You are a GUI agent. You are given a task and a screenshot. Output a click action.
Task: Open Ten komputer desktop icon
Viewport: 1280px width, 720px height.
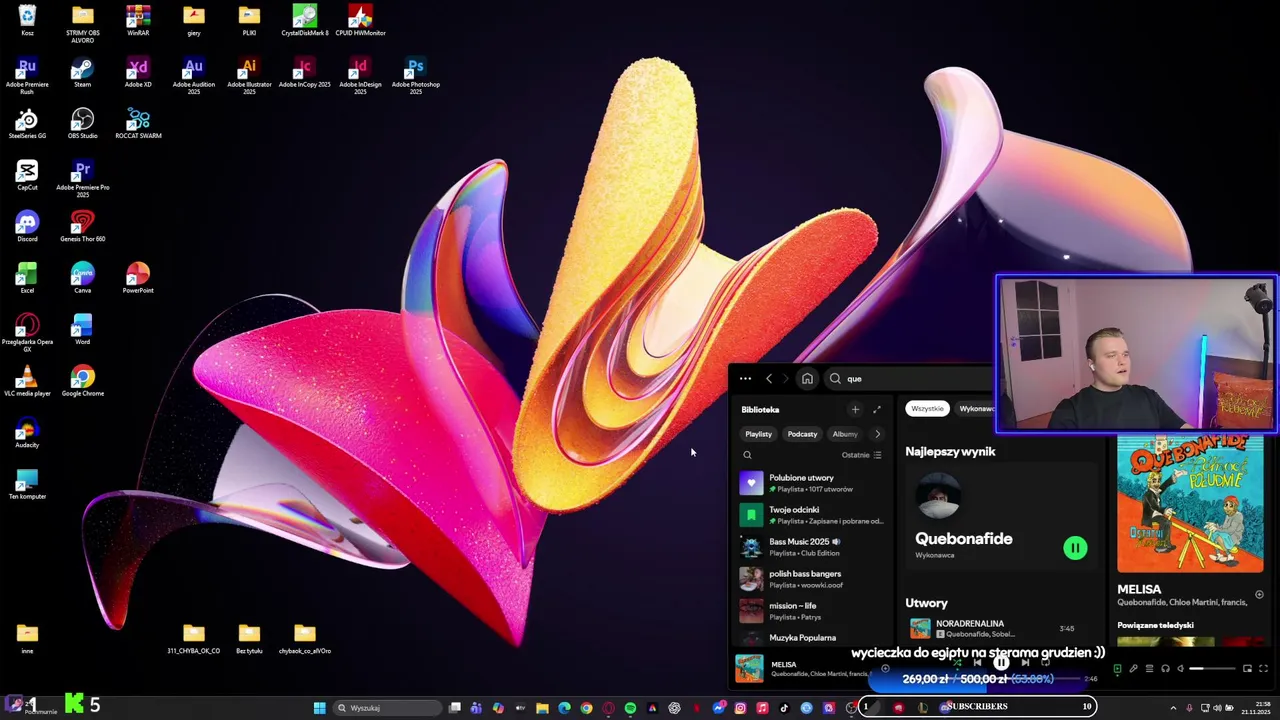tap(27, 484)
